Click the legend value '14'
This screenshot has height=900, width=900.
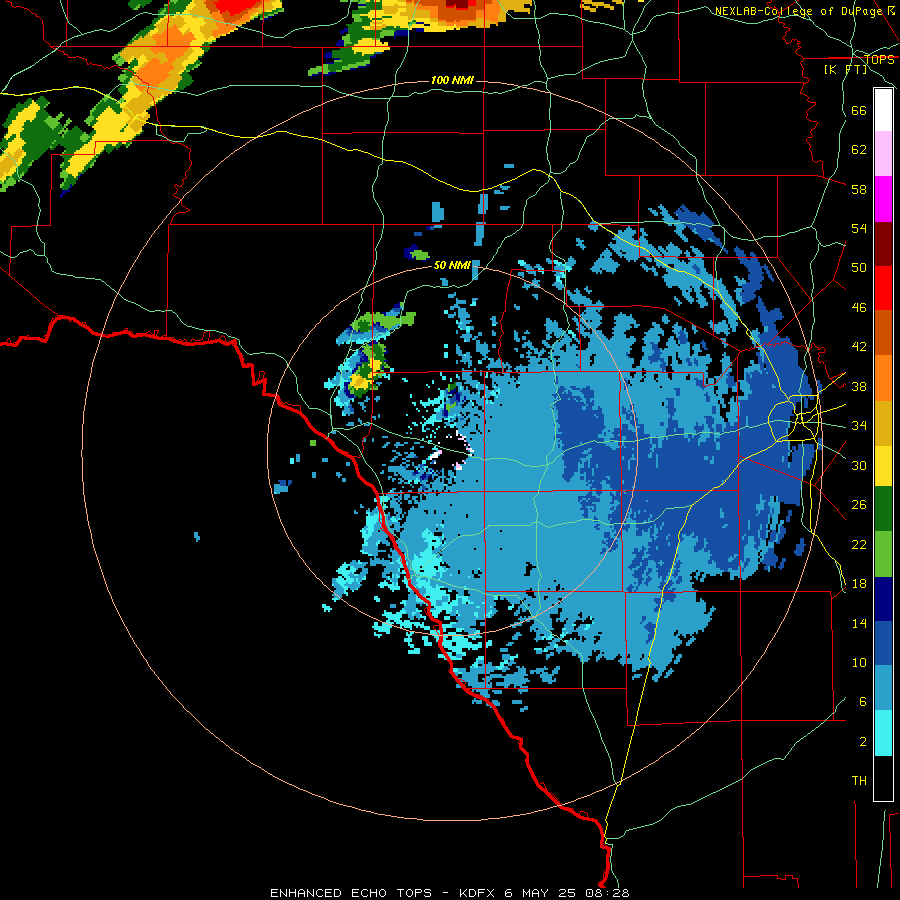(x=859, y=623)
